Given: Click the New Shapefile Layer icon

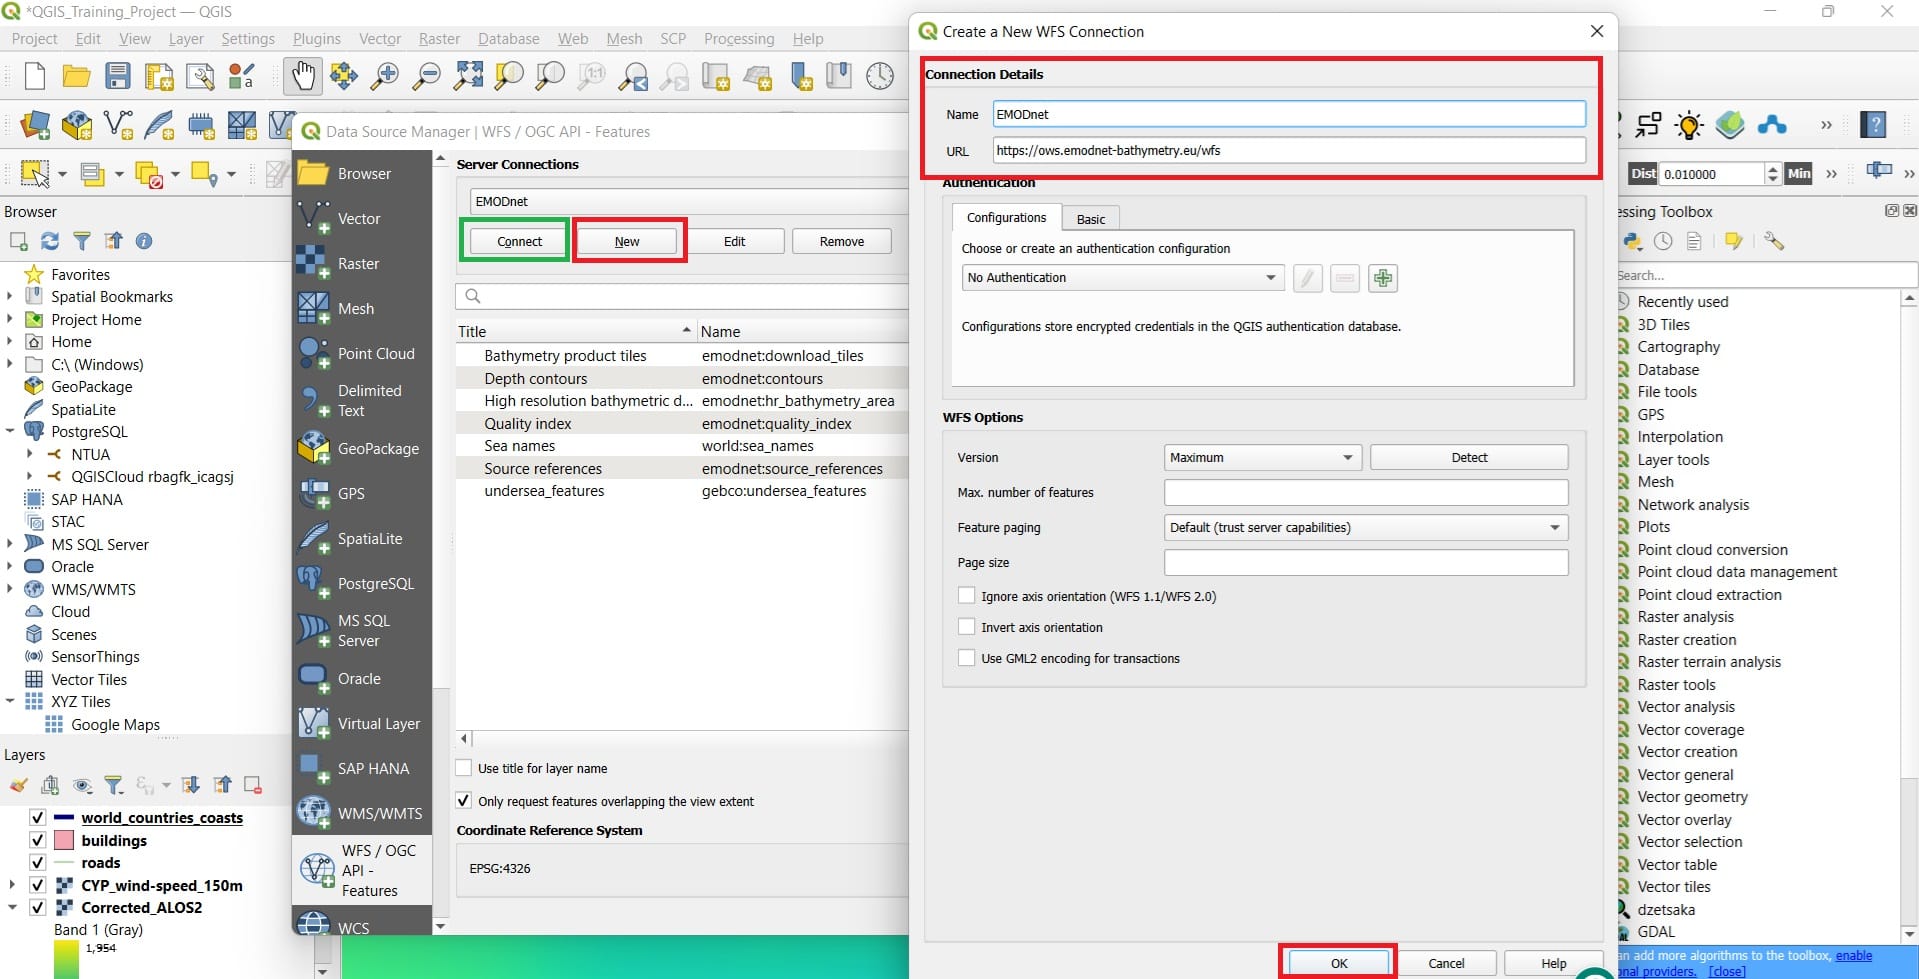Looking at the screenshot, I should (118, 125).
